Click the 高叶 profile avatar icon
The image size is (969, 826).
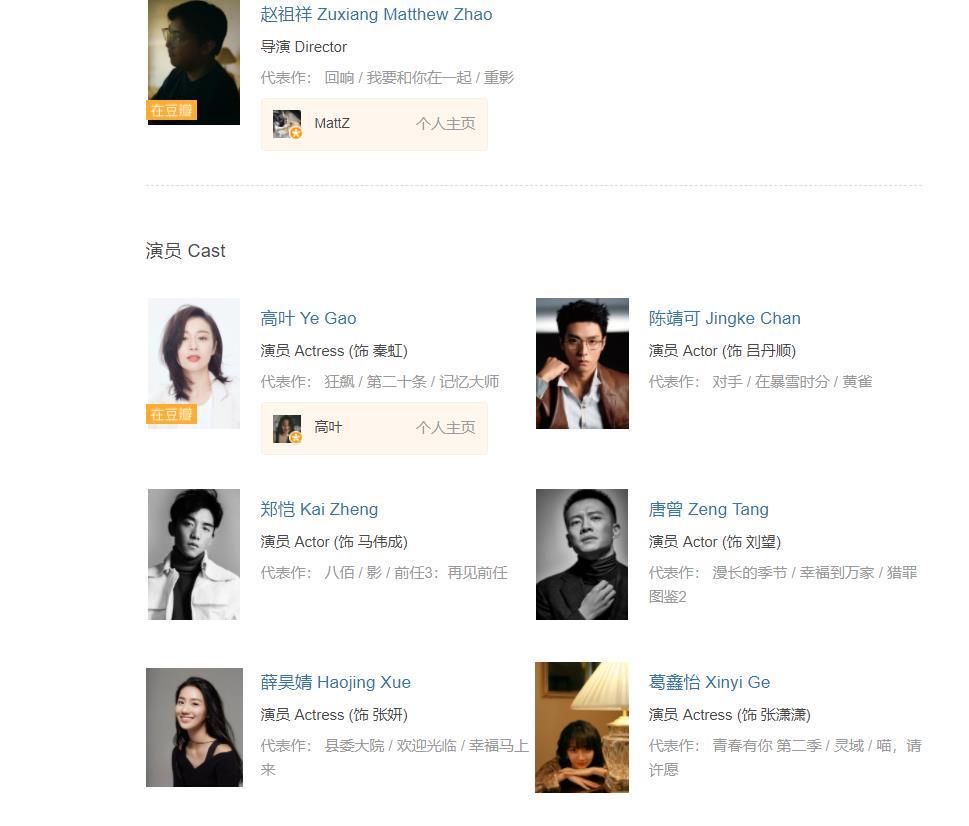coord(287,429)
